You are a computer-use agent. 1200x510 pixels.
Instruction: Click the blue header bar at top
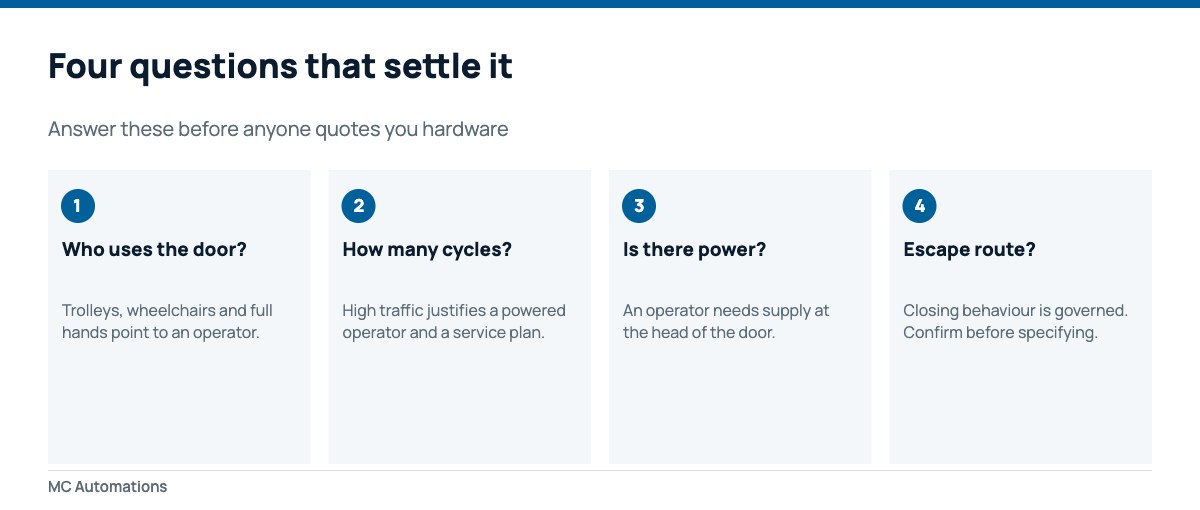tap(600, 4)
